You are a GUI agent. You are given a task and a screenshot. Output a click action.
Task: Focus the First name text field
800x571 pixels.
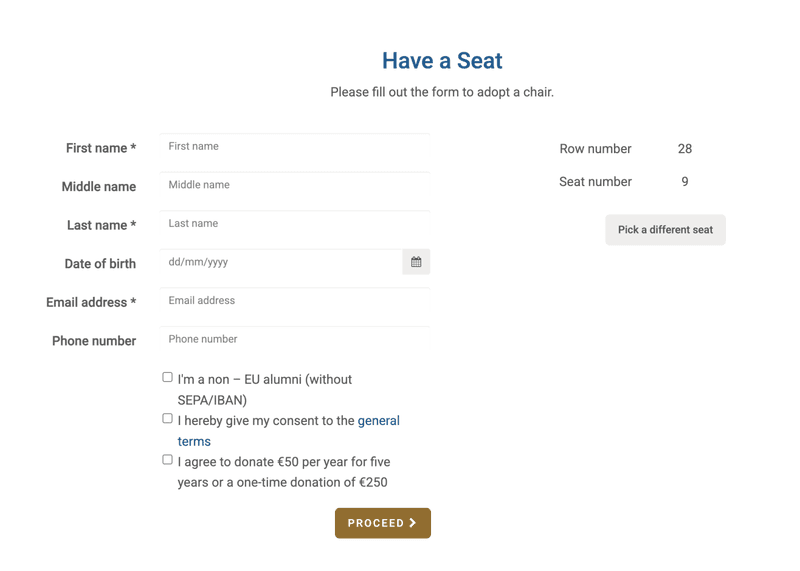tap(294, 147)
